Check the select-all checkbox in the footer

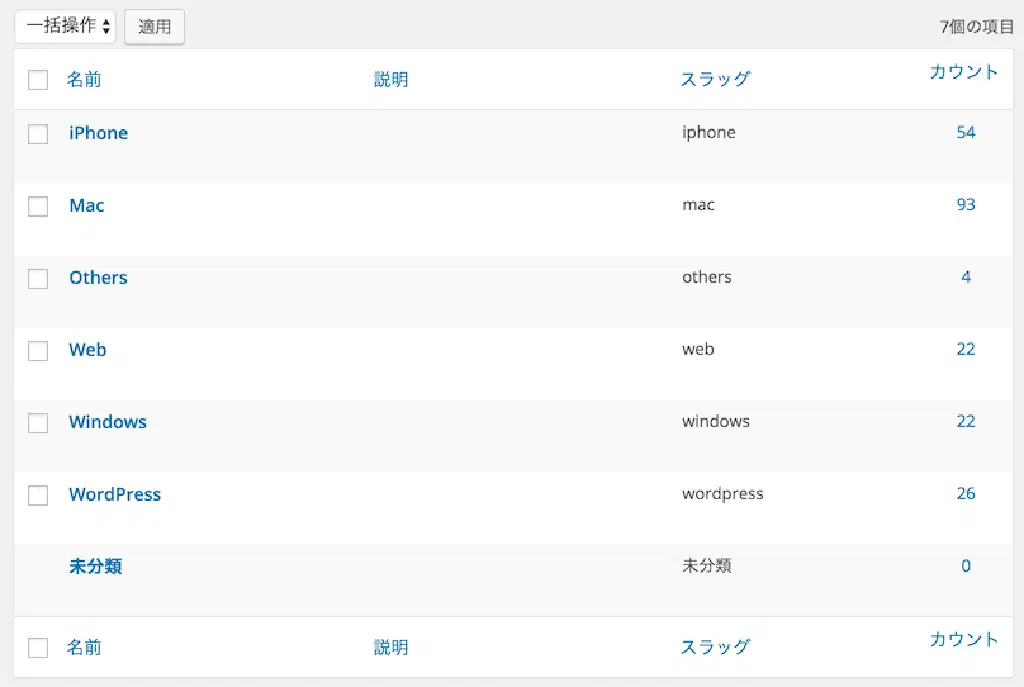(38, 648)
